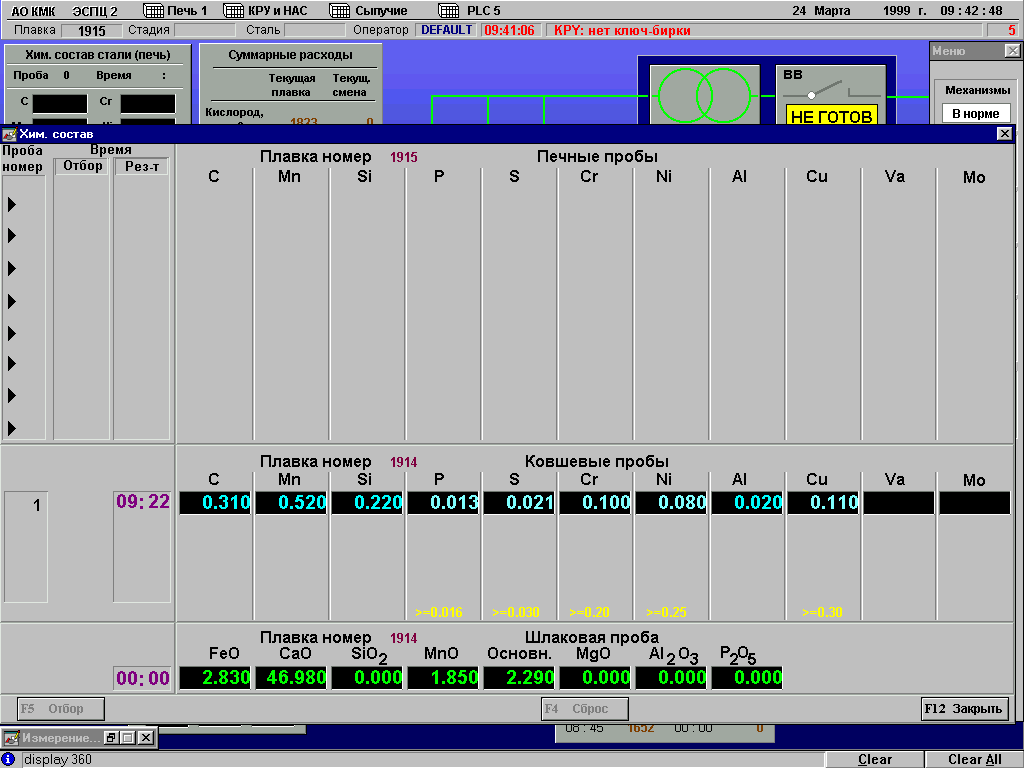The height and width of the screenshot is (768, 1024).
Task: Click the В норме mechanisms indicator
Action: click(976, 114)
